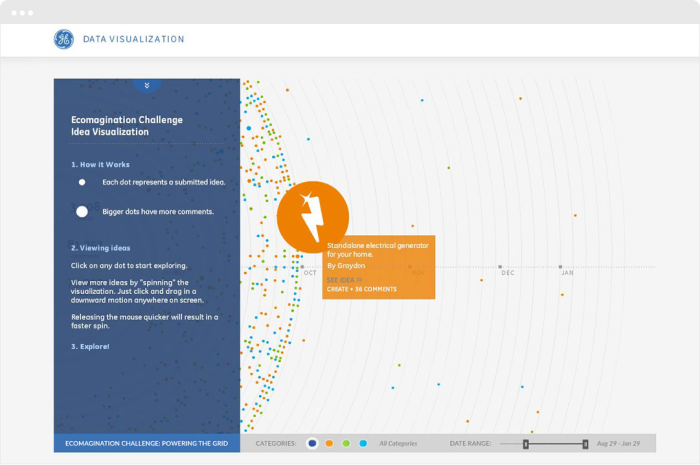Screen dimensions: 700x465
Task: Click the All Categories label
Action: point(398,444)
